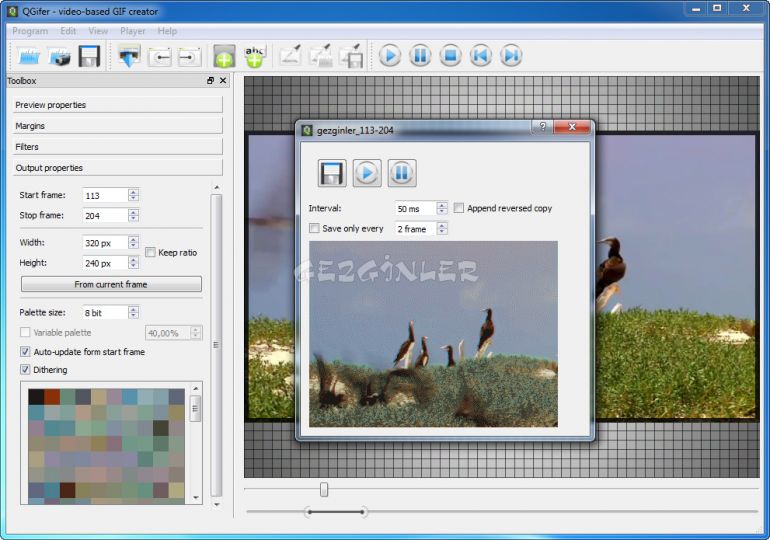Click the video position slider handle
The height and width of the screenshot is (540, 770).
pyautogui.click(x=324, y=489)
